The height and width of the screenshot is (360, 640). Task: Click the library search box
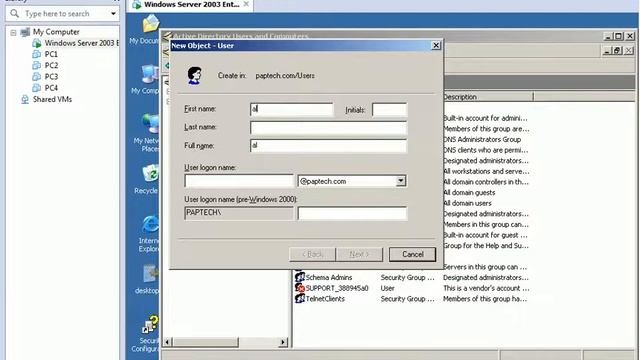coord(63,14)
